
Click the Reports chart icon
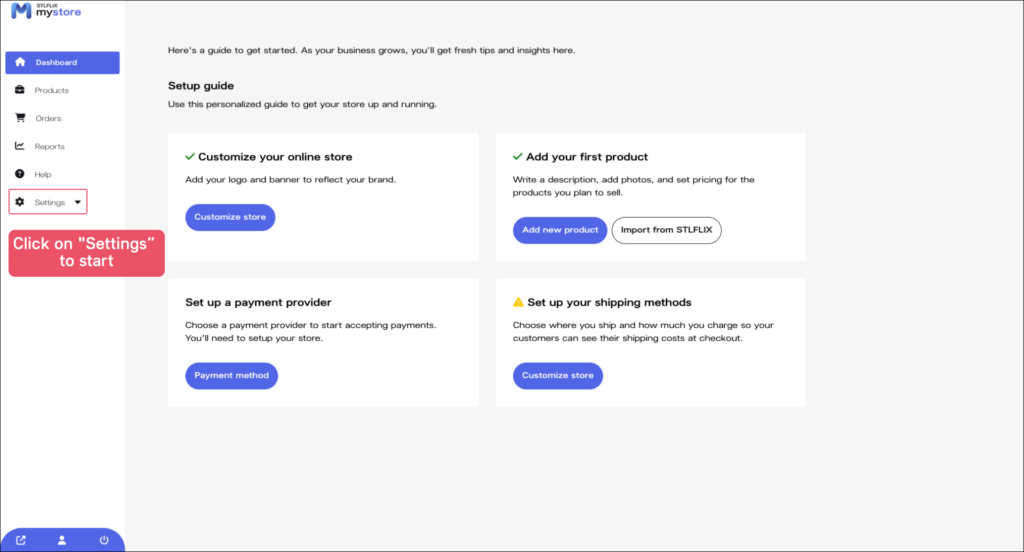click(20, 146)
